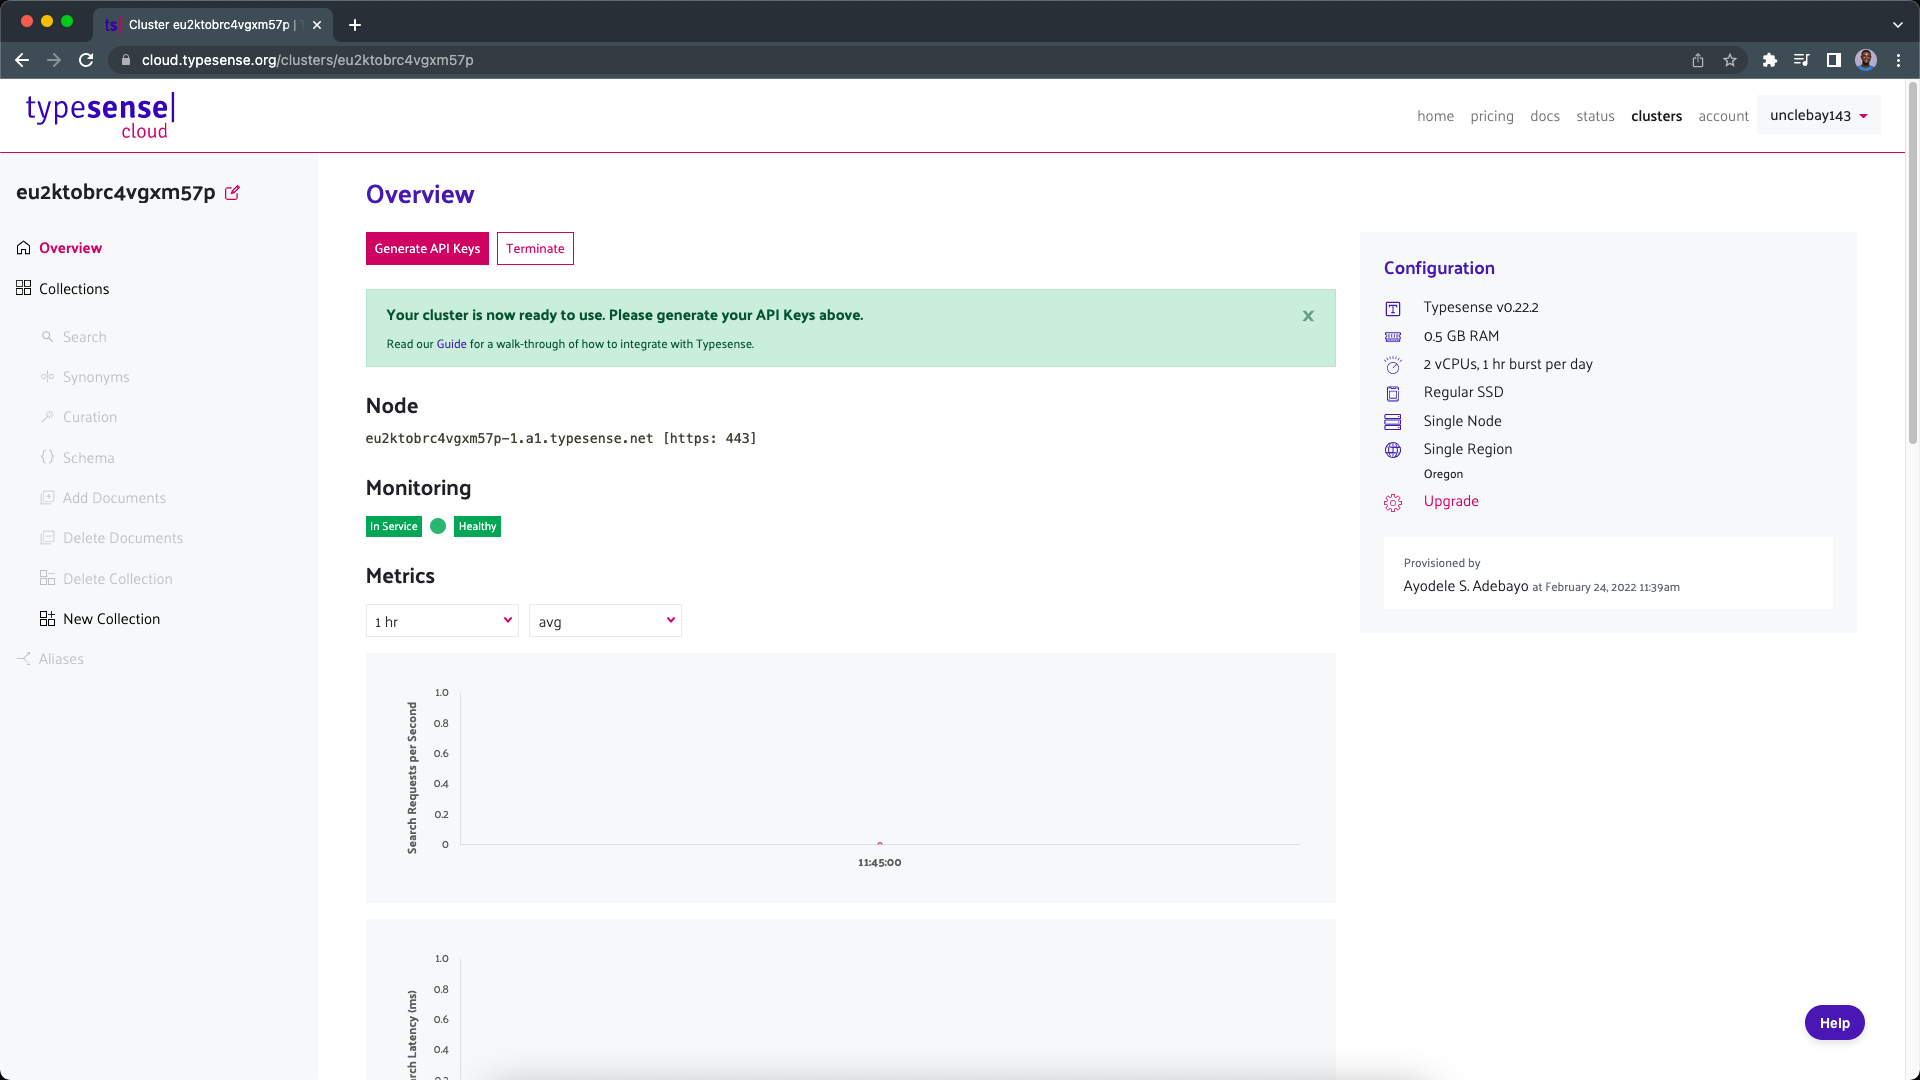
Task: Dismiss the cluster ready notification banner
Action: point(1308,316)
